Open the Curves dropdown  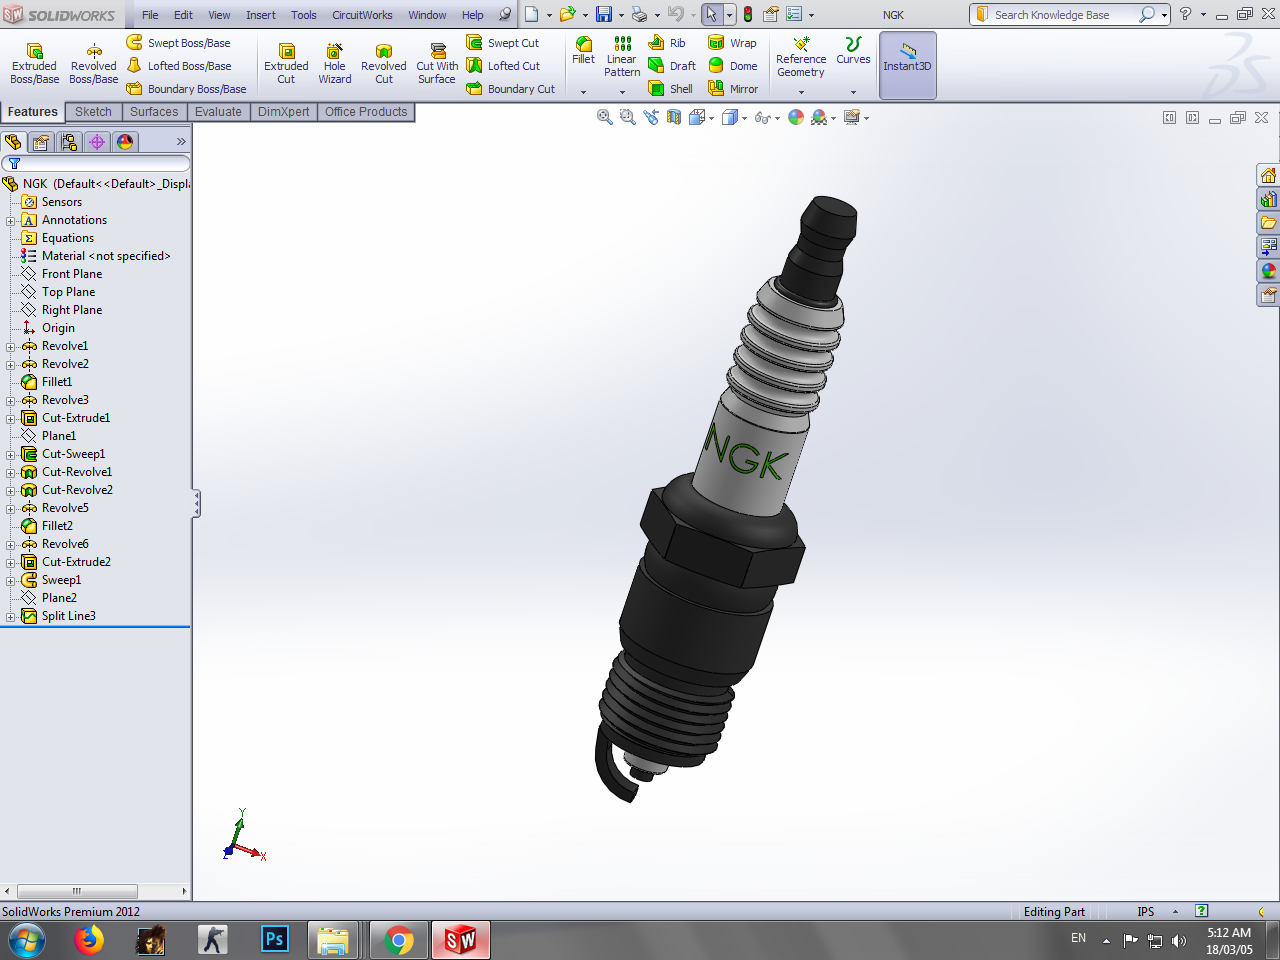pyautogui.click(x=853, y=92)
